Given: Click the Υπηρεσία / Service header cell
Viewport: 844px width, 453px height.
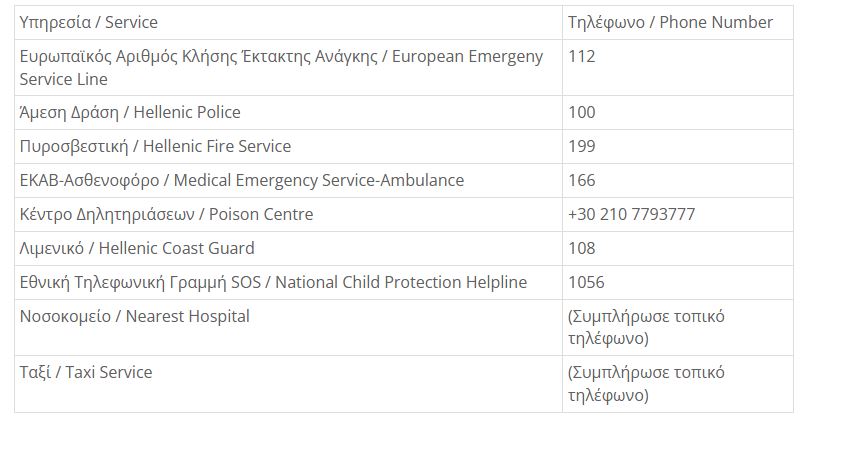Looking at the screenshot, I should point(289,23).
